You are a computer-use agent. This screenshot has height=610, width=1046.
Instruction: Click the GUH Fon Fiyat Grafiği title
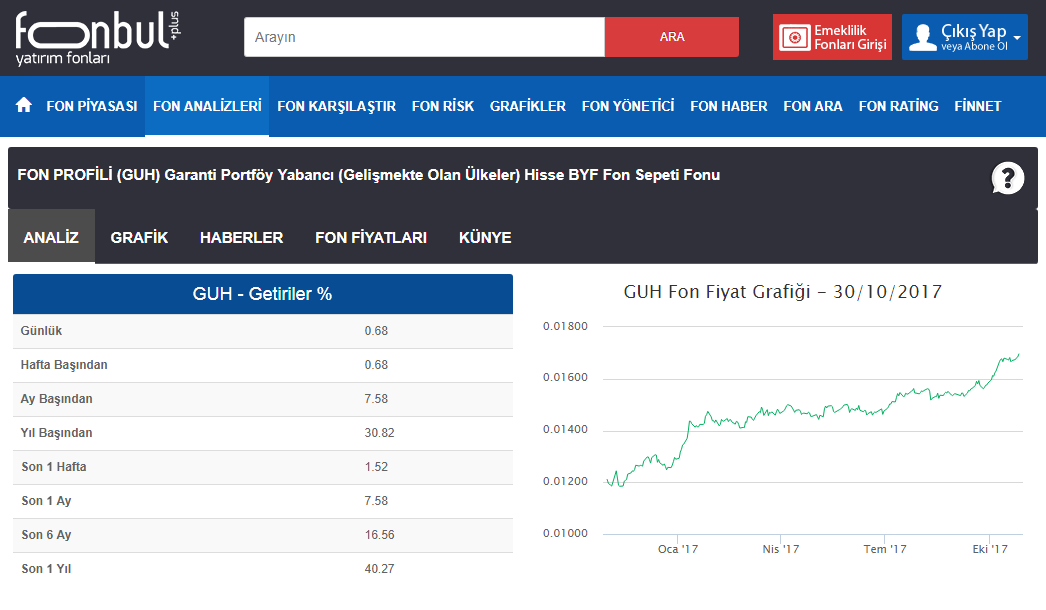(x=782, y=292)
